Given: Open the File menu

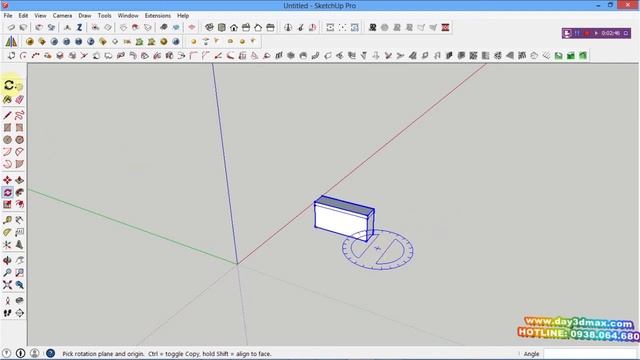Looking at the screenshot, I should 8,16.
